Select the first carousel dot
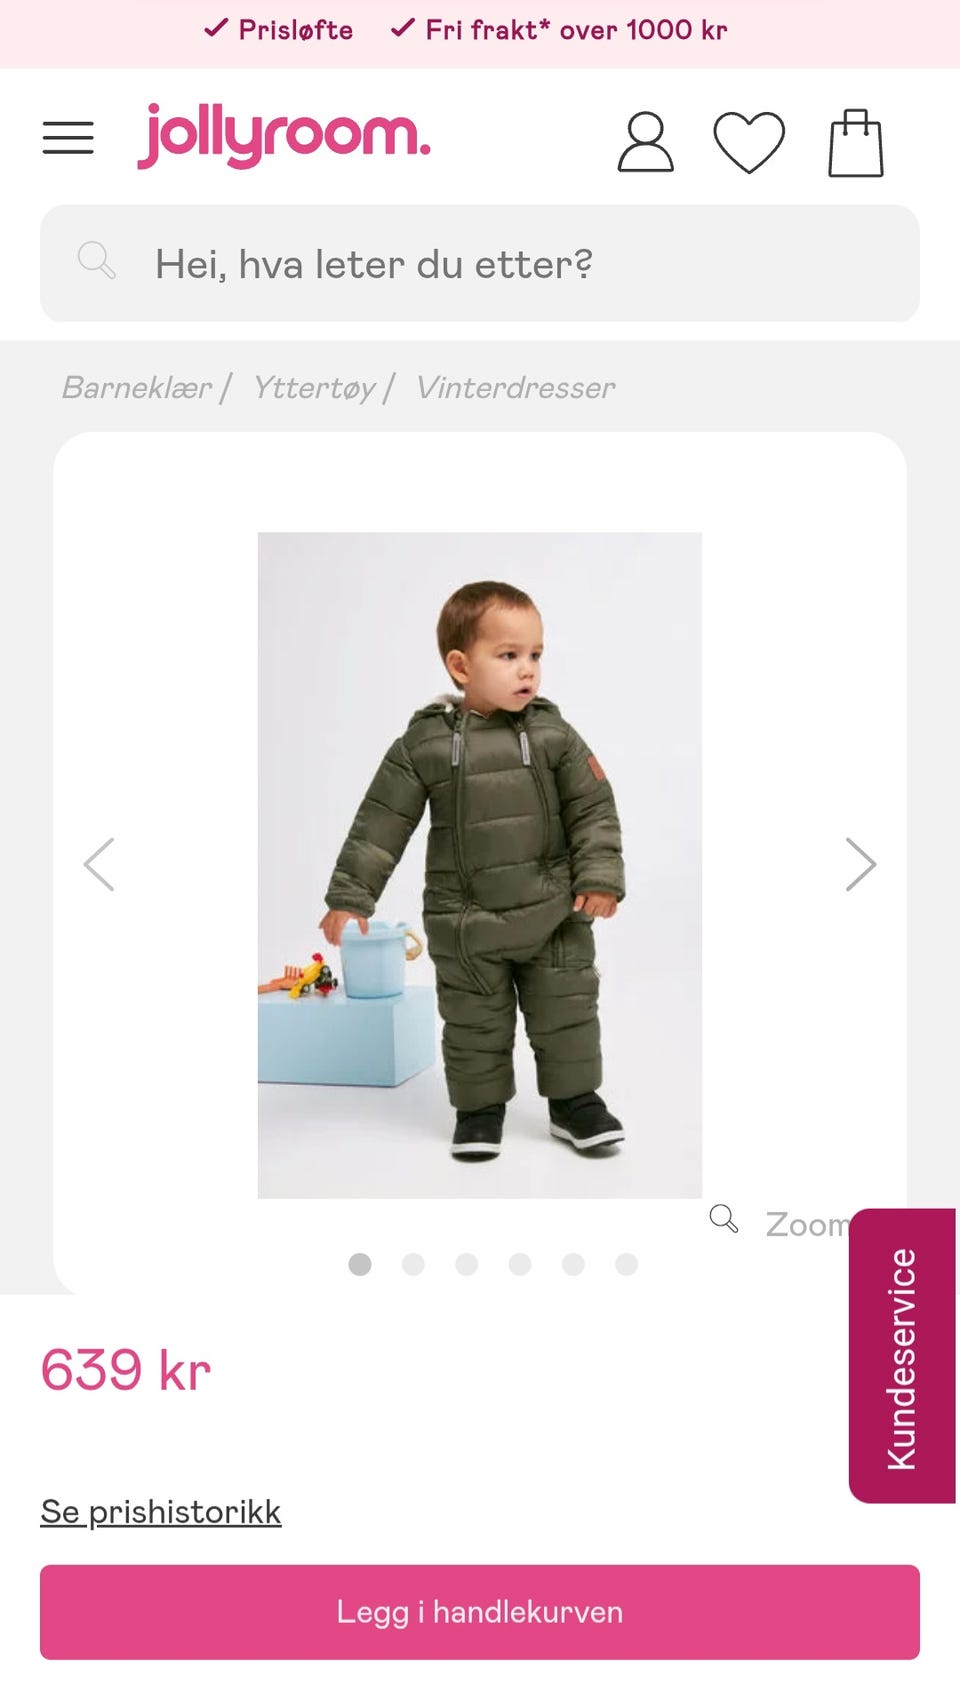 click(360, 1264)
